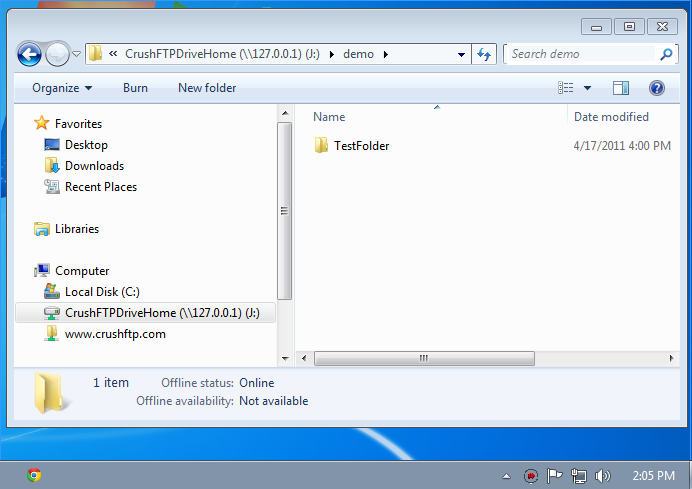Click the file list horizontal scrollbar thumb
The width and height of the screenshot is (692, 489).
tap(424, 358)
